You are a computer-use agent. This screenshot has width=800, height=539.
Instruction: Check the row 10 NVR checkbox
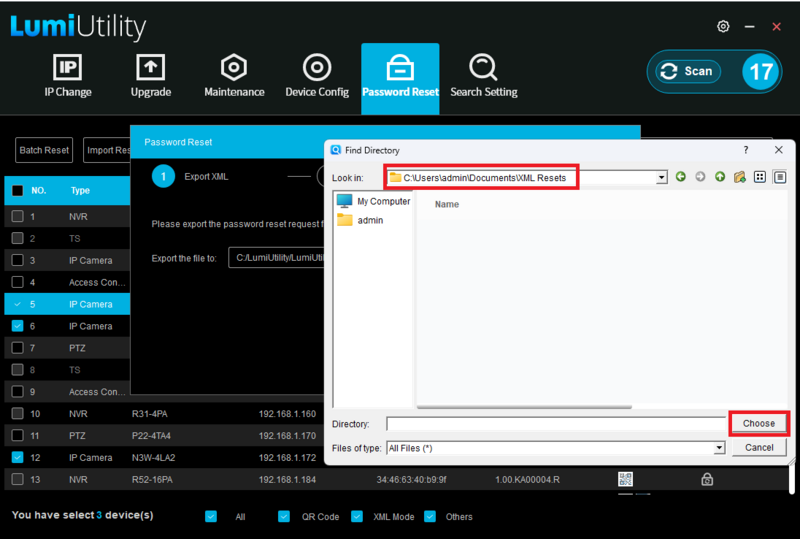17,413
